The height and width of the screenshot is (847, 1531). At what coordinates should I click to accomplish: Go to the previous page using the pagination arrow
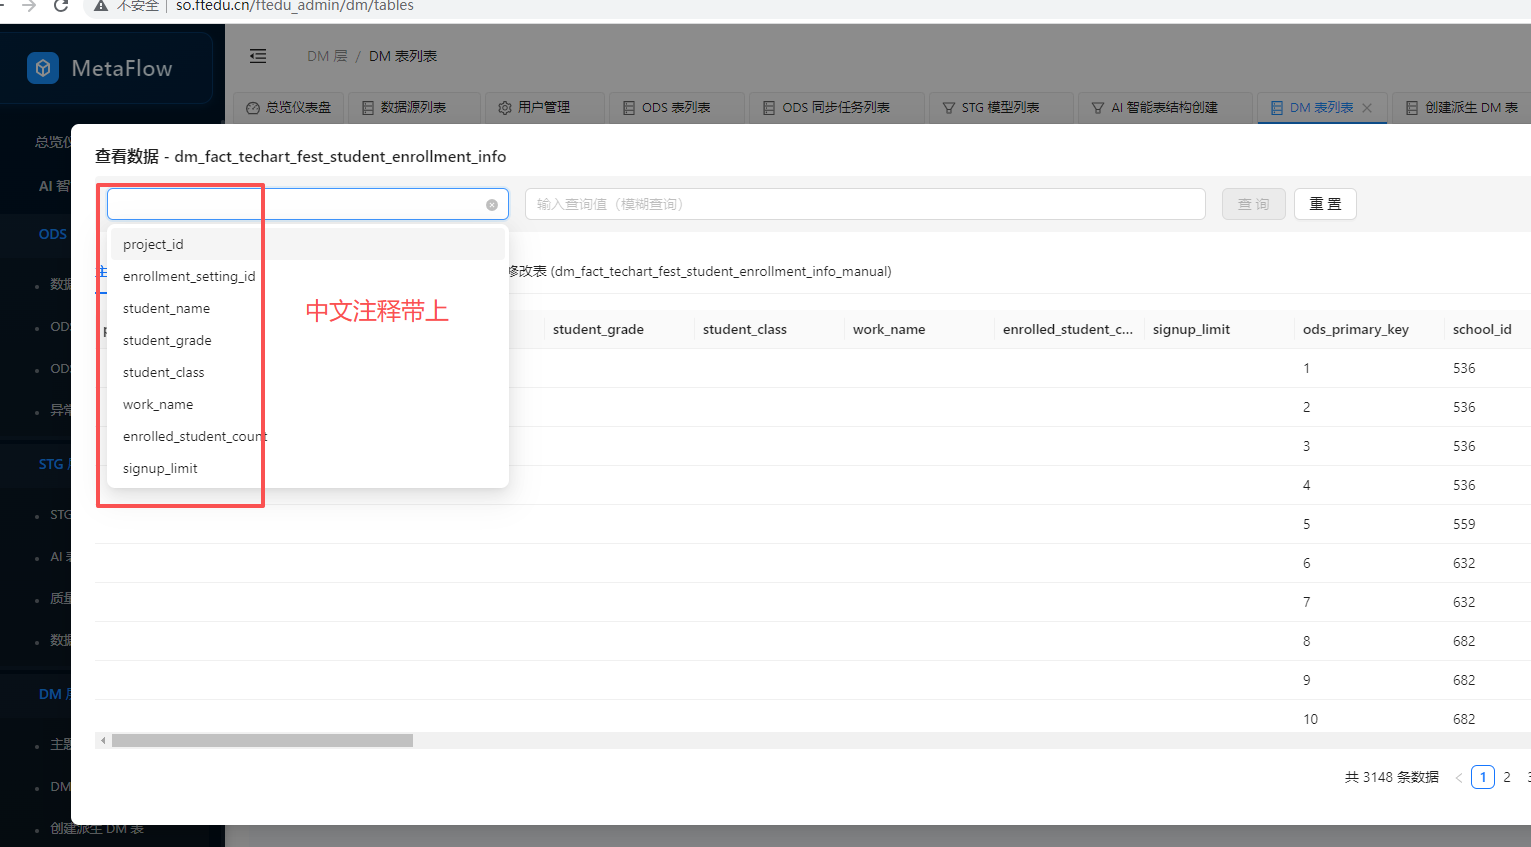(x=1459, y=778)
